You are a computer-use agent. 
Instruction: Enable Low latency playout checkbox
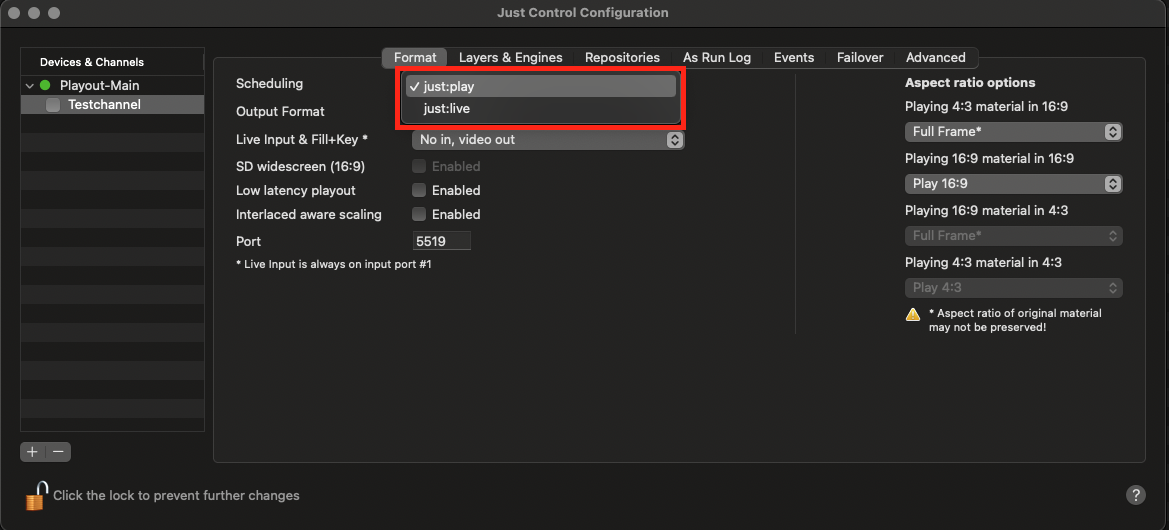click(419, 190)
